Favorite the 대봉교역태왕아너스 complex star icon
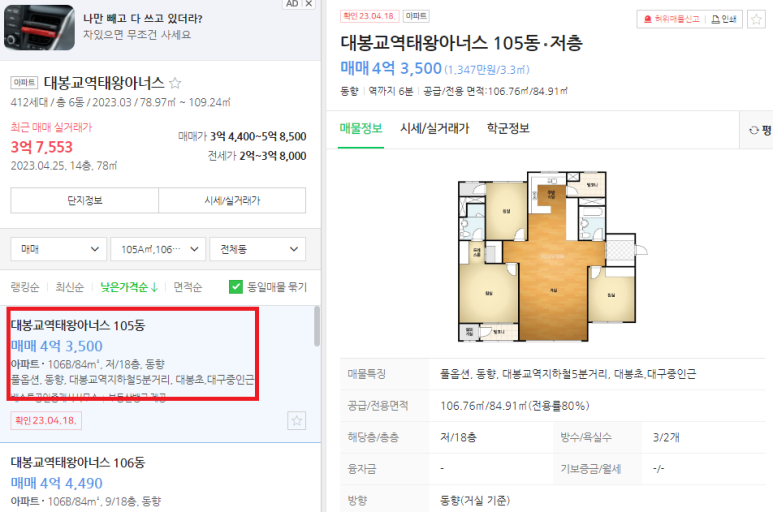Viewport: 773px width, 512px height. (x=175, y=83)
